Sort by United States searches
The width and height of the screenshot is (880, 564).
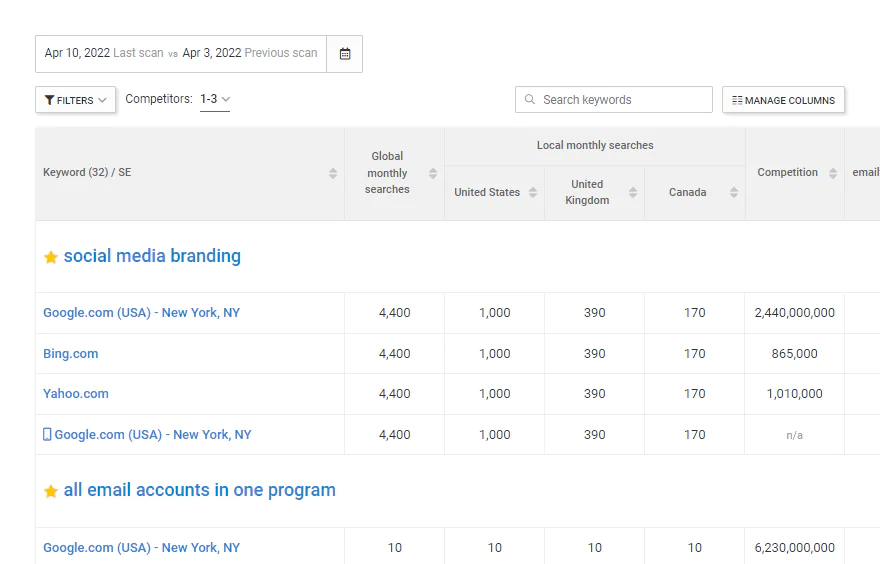(533, 192)
